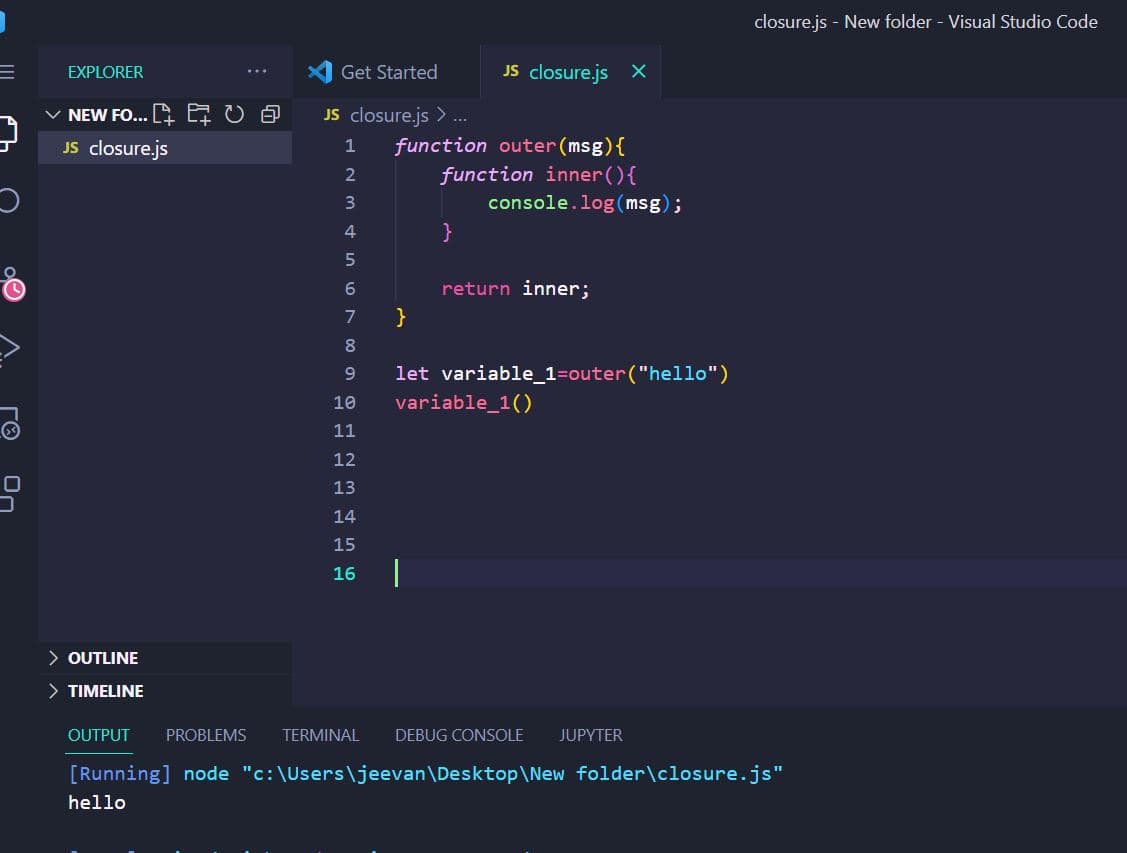Click the EXPLORER panel title
The image size is (1127, 853).
coord(106,72)
